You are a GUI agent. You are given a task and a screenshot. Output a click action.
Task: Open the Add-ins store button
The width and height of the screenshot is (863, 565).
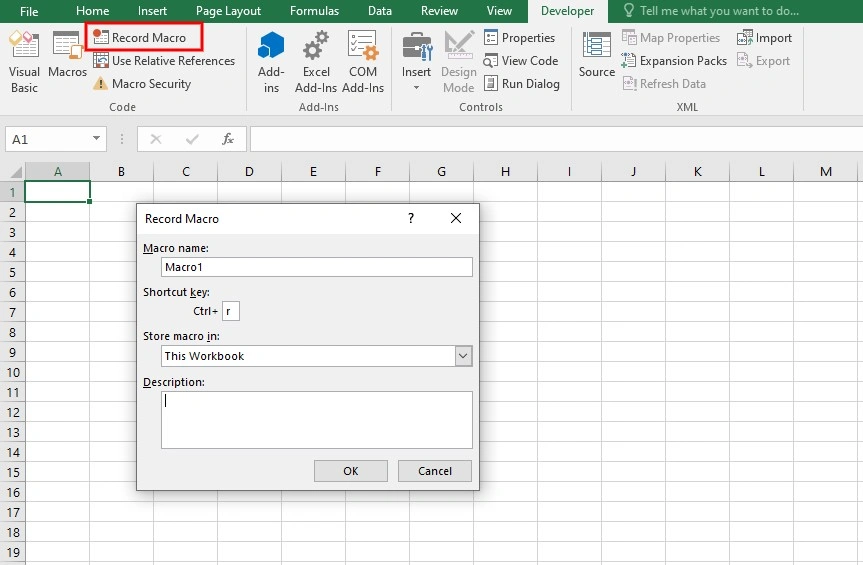271,62
